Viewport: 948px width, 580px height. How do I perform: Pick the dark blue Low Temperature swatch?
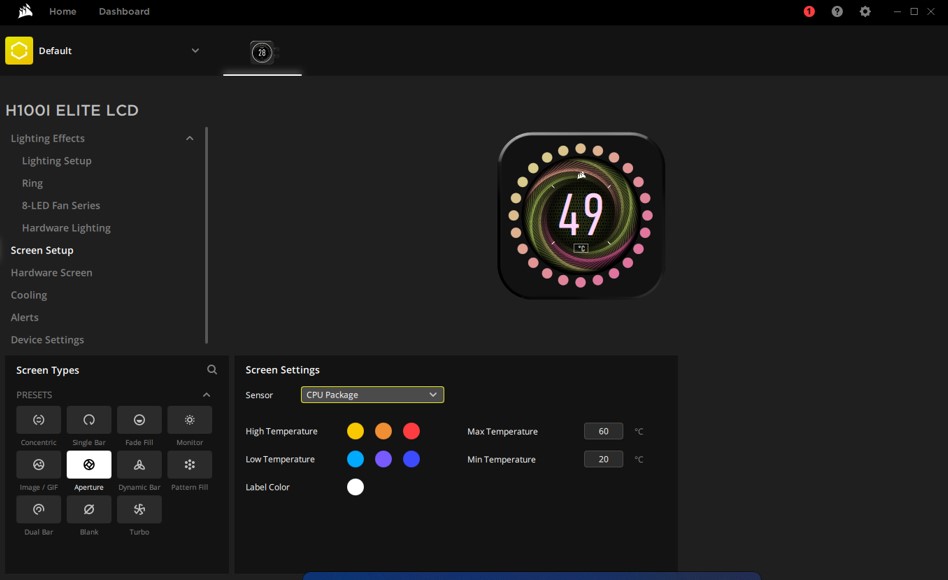[x=411, y=459]
